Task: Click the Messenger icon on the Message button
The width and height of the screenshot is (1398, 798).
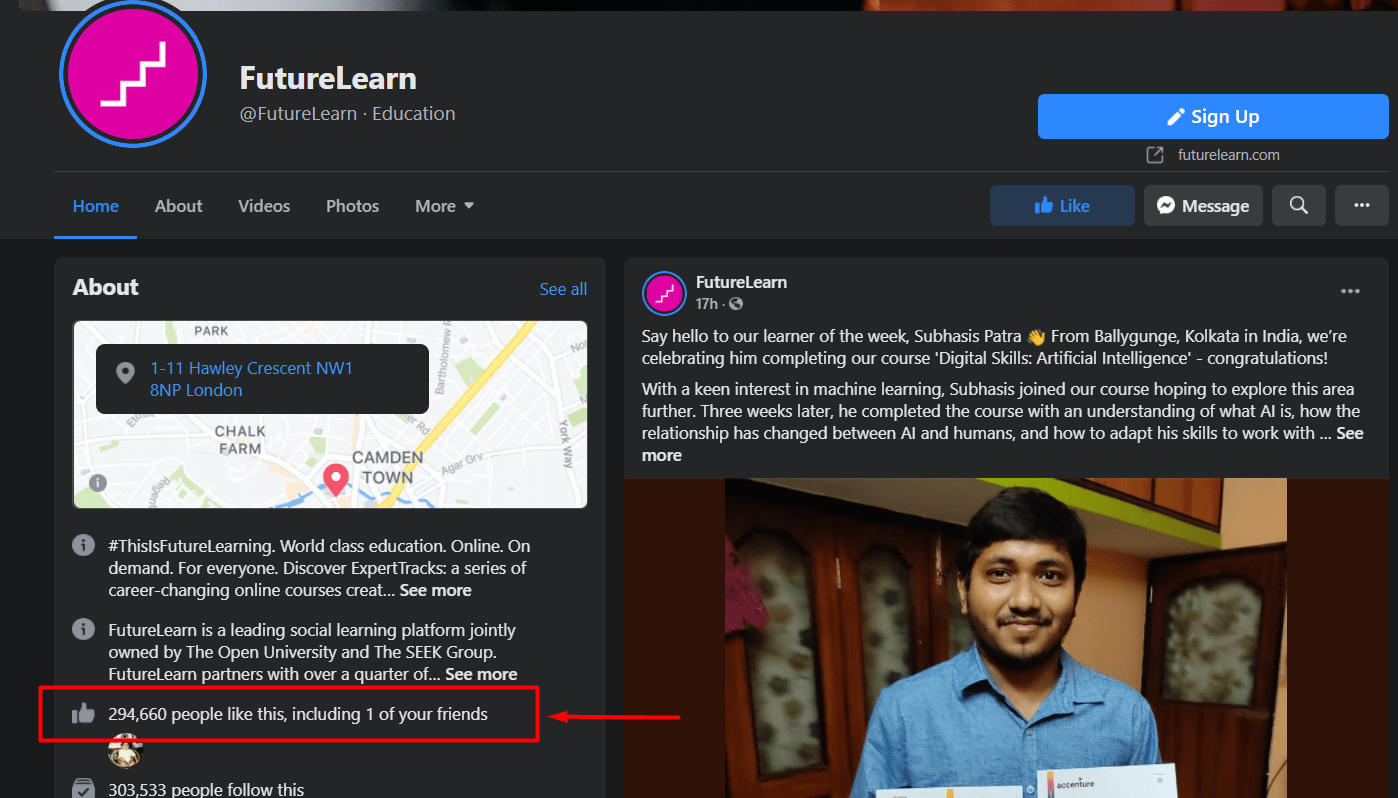Action: point(1166,206)
